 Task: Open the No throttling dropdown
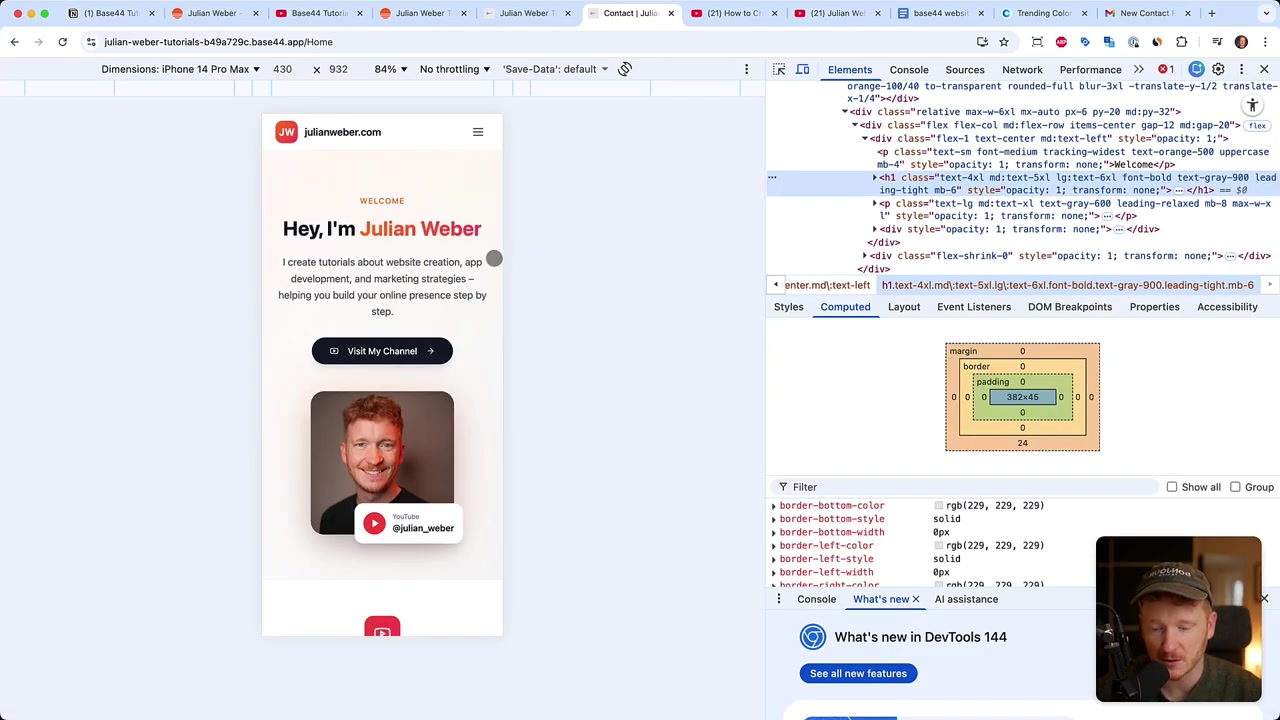click(x=455, y=69)
